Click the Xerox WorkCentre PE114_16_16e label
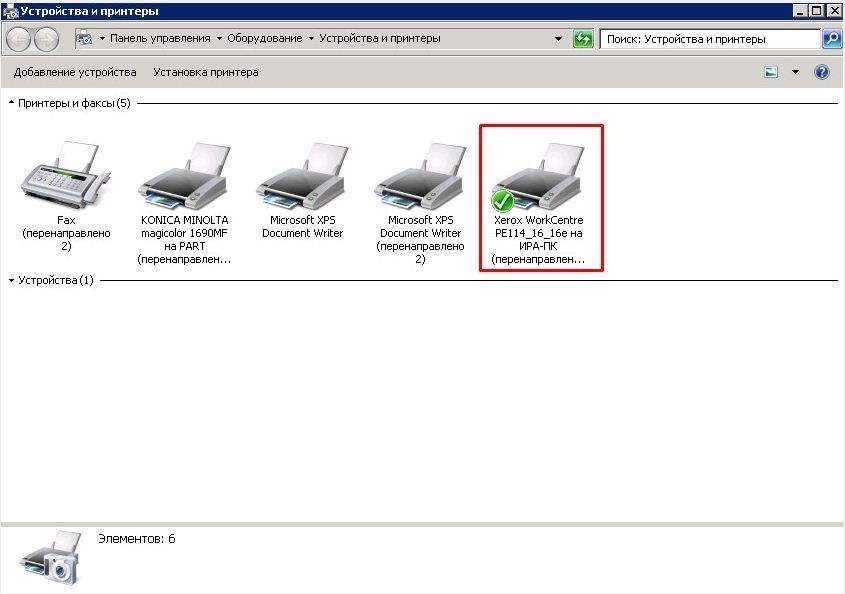845x594 pixels. pyautogui.click(x=538, y=239)
